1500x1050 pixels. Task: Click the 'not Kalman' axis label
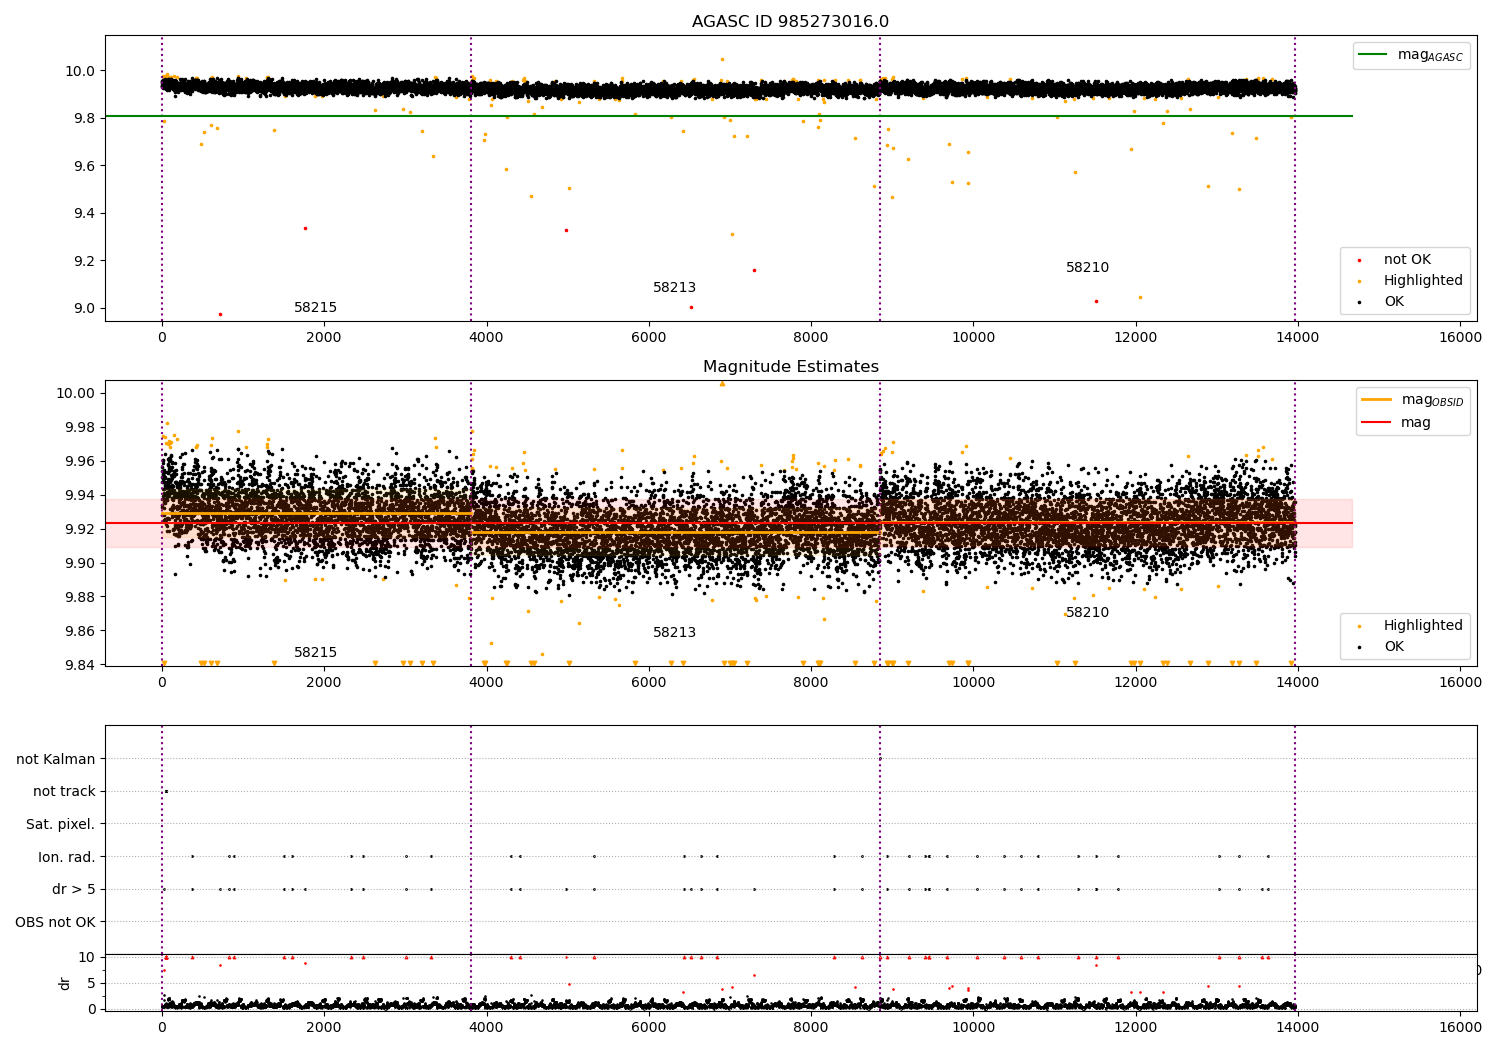click(56, 760)
